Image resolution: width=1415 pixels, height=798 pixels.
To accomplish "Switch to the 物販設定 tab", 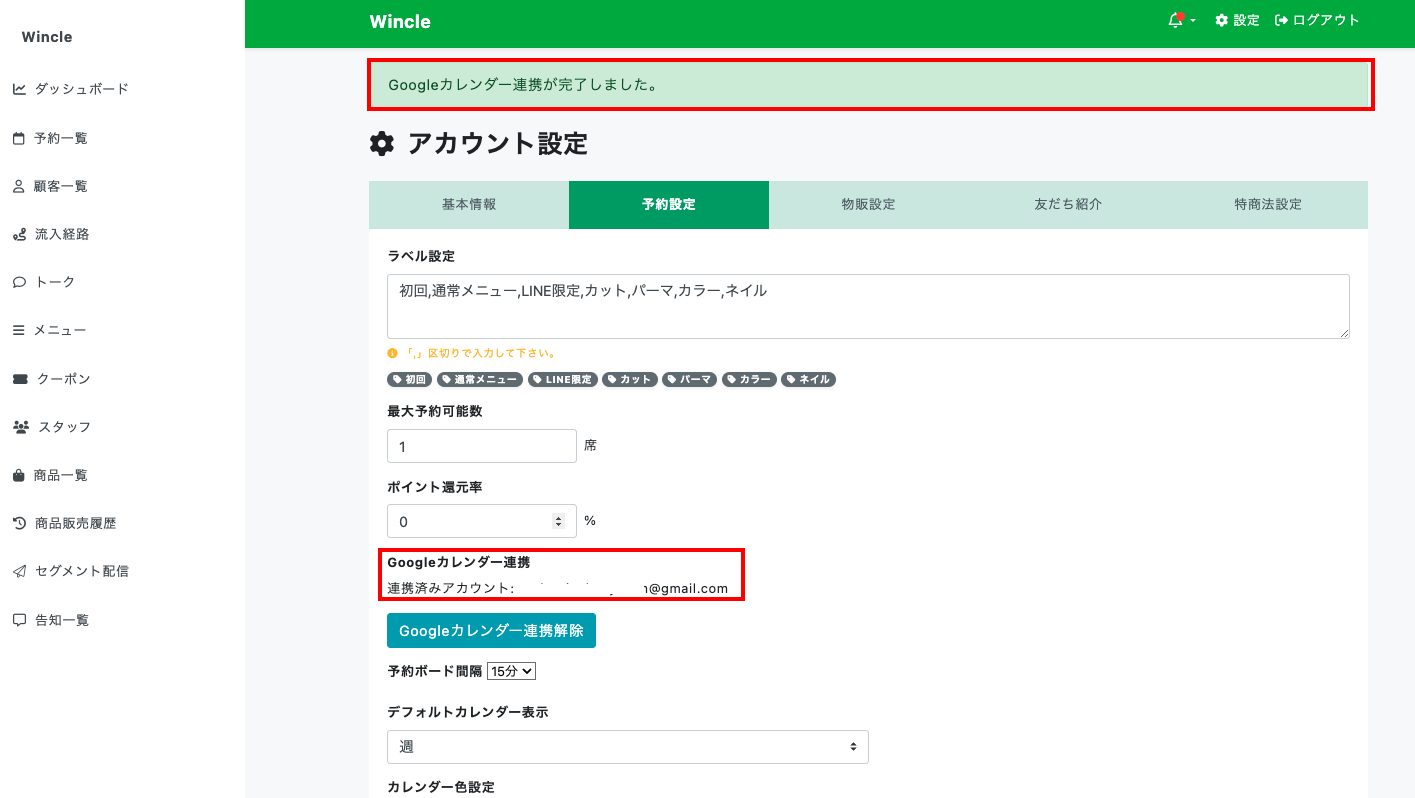I will pyautogui.click(x=868, y=205).
